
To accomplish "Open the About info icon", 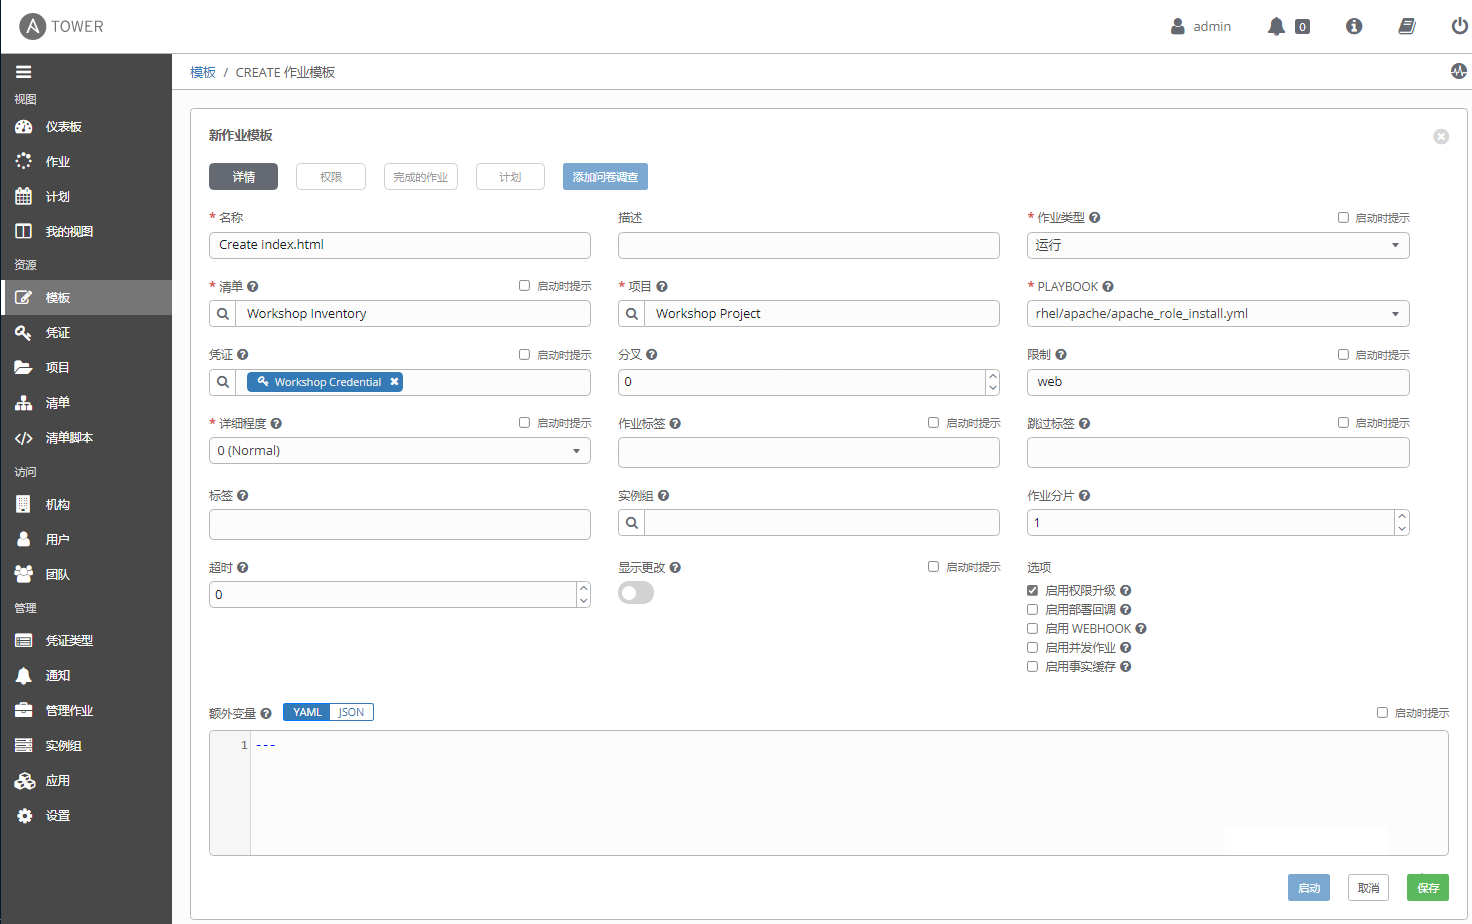I will pos(1354,26).
